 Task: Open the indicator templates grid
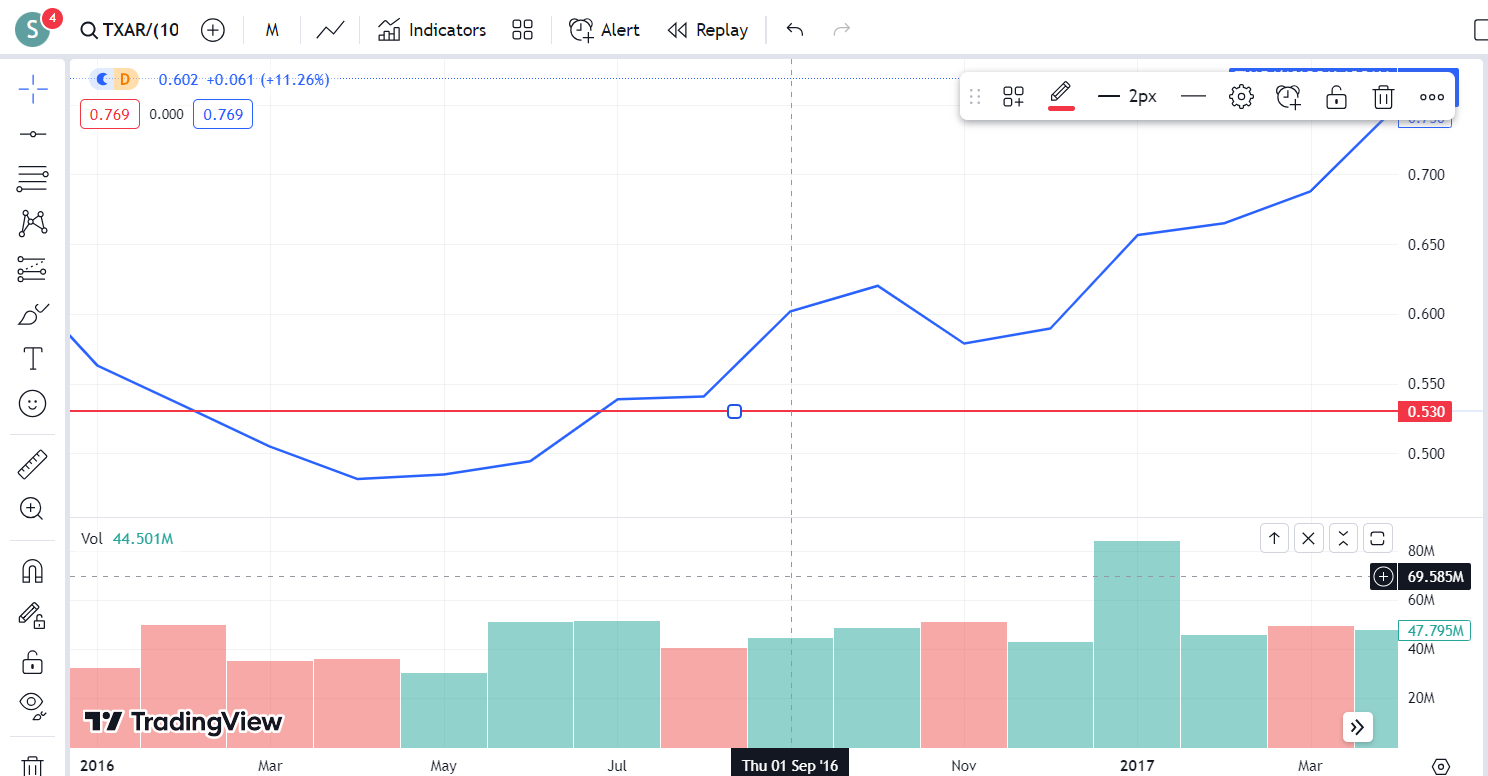click(522, 30)
